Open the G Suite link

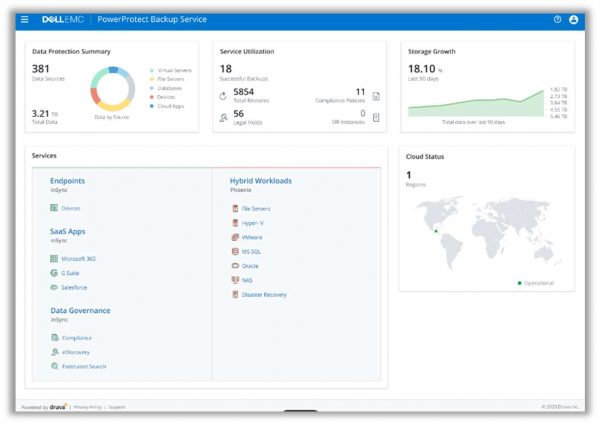click(x=70, y=273)
